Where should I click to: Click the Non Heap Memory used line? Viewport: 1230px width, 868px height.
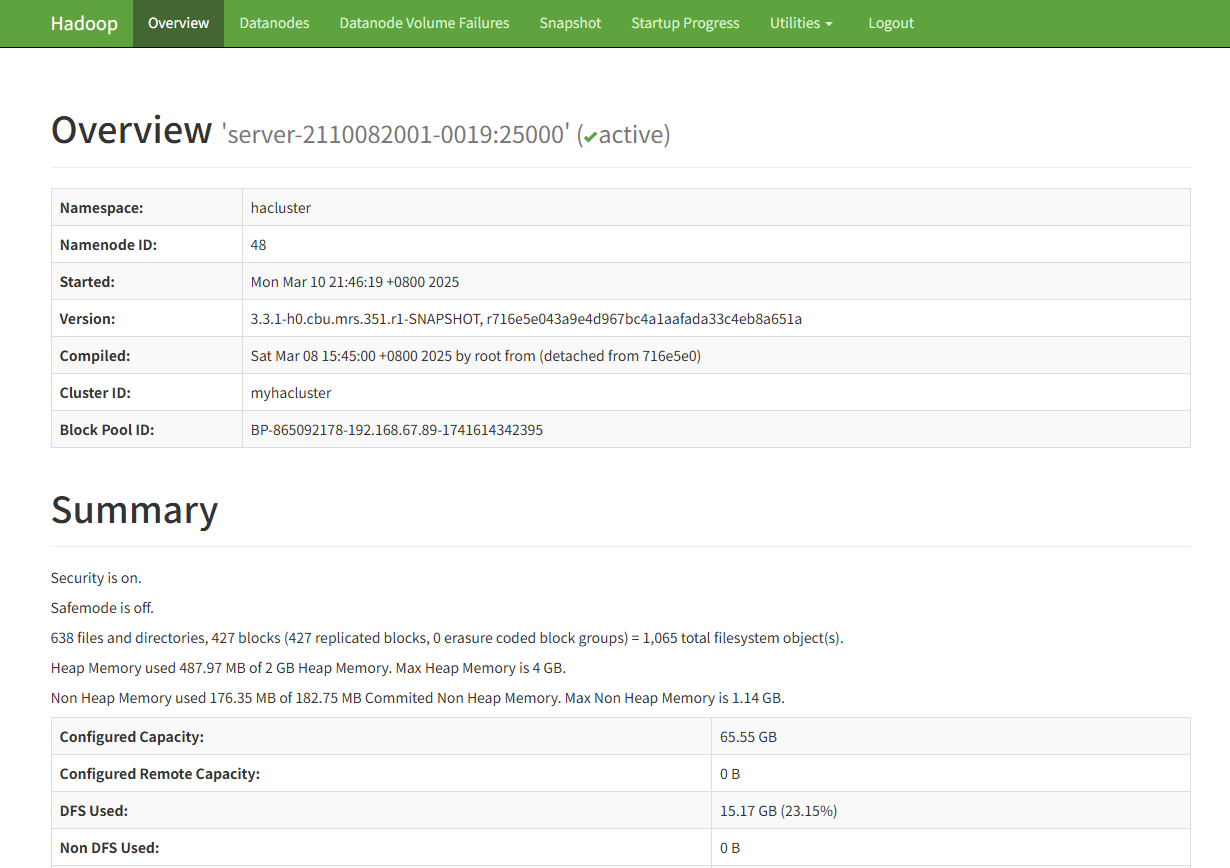coord(417,698)
